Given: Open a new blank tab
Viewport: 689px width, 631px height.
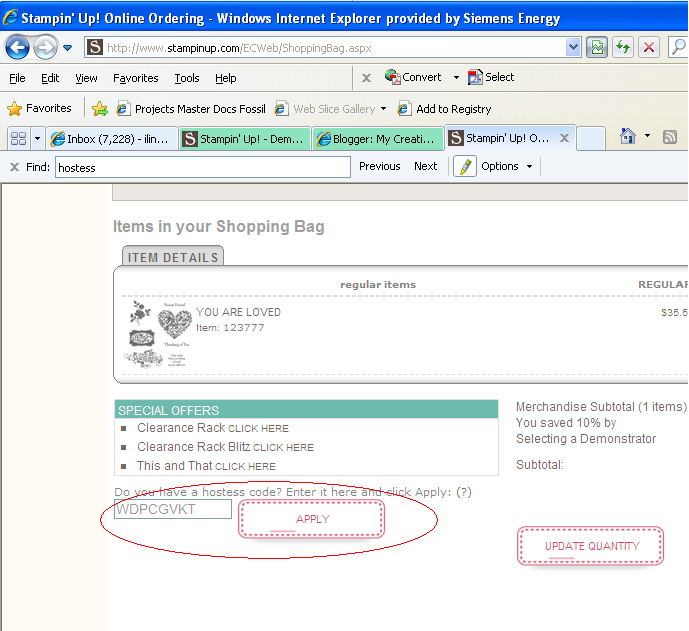Looking at the screenshot, I should (x=591, y=139).
